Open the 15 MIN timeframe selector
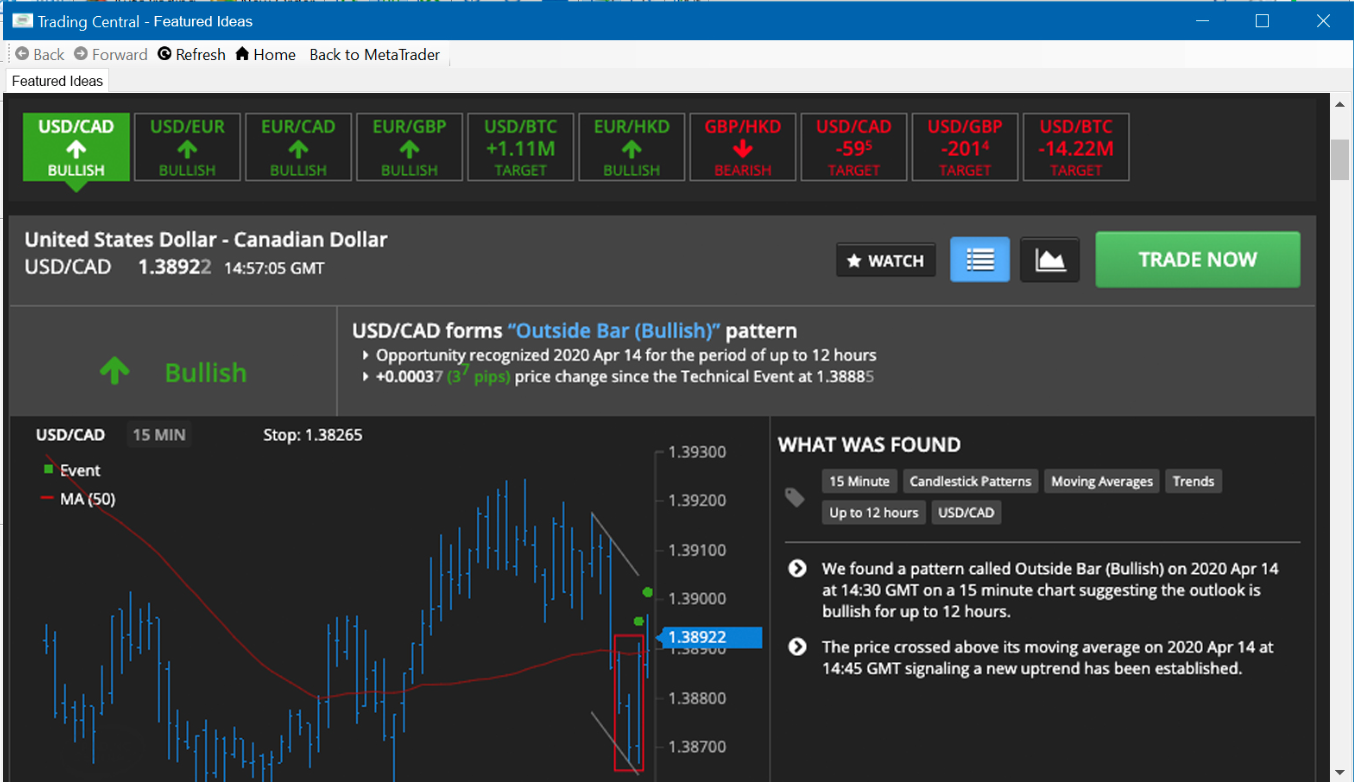This screenshot has height=782, width=1354. pos(158,434)
